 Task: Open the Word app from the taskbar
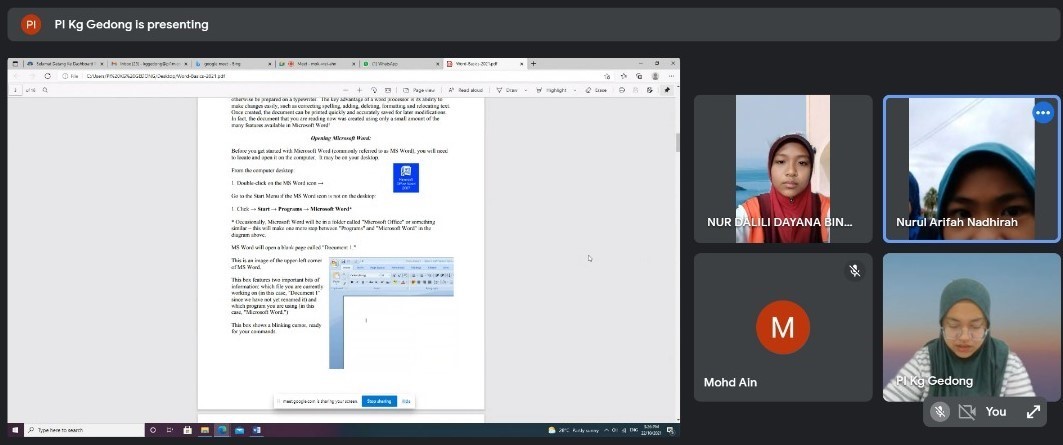pos(256,430)
